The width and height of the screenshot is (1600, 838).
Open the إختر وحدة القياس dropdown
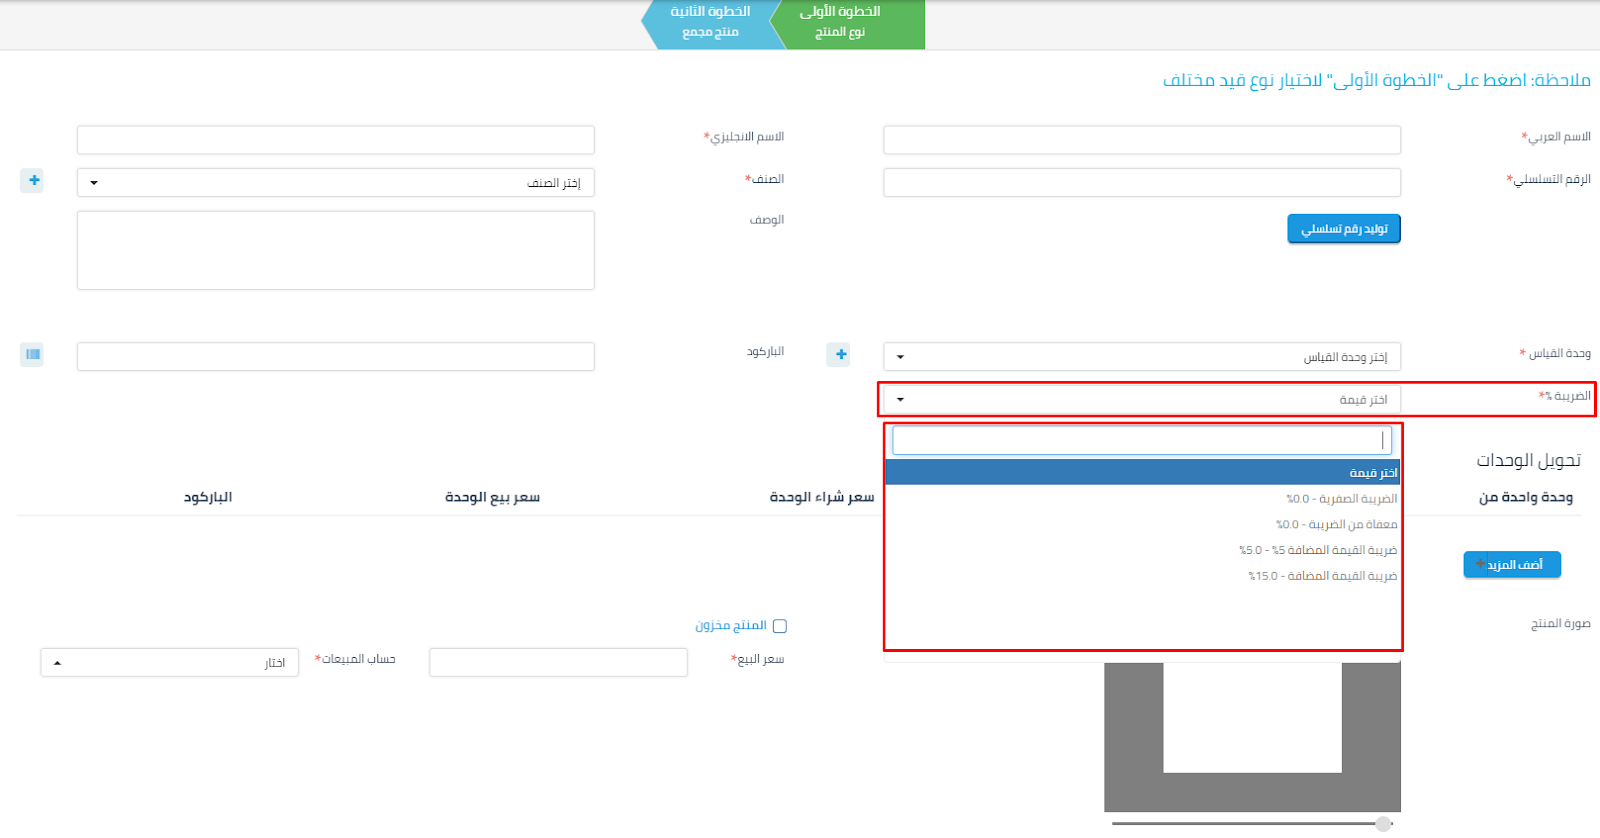[x=1141, y=357]
